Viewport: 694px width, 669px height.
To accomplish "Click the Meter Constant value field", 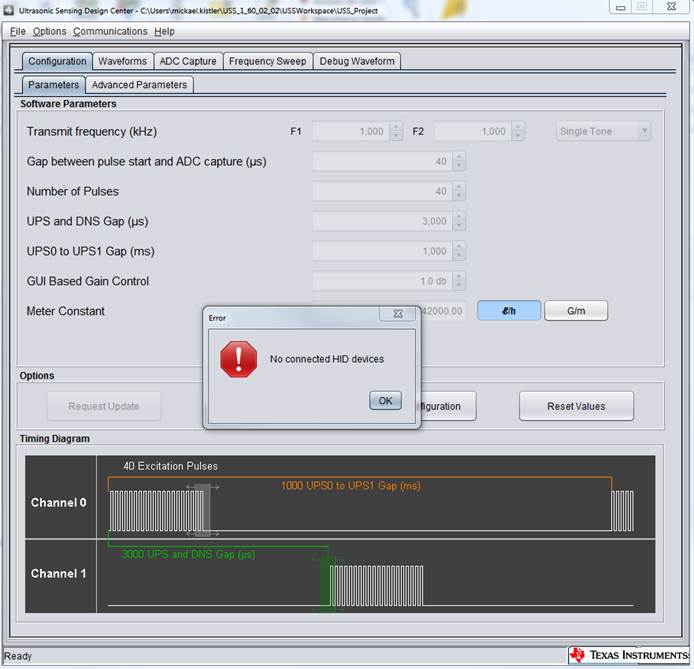I will (x=443, y=311).
